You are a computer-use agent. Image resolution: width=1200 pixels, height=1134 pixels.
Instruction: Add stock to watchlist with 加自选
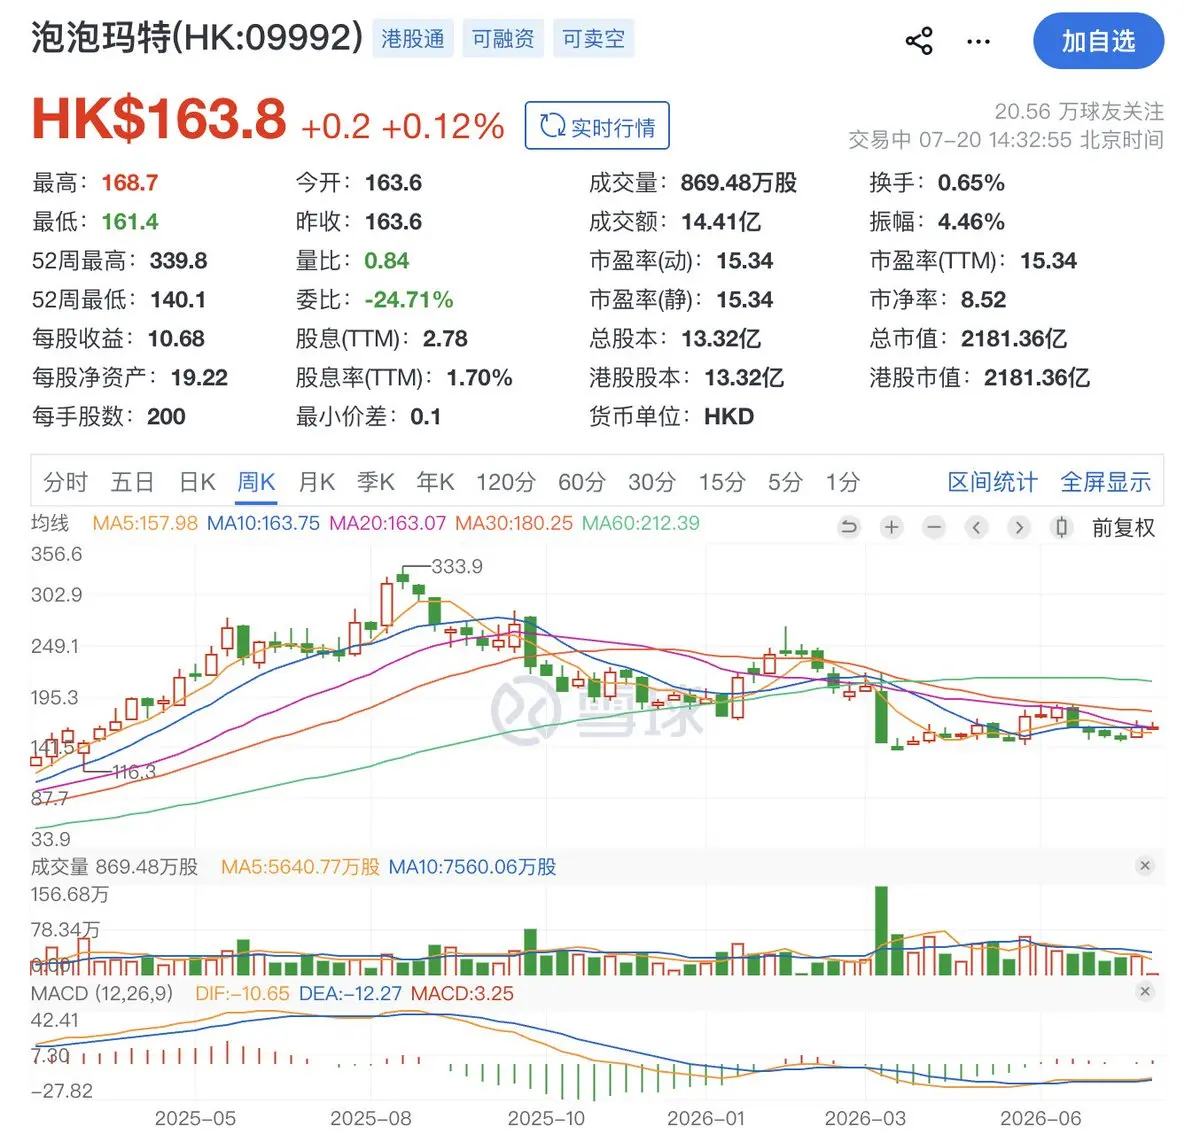click(x=1098, y=41)
